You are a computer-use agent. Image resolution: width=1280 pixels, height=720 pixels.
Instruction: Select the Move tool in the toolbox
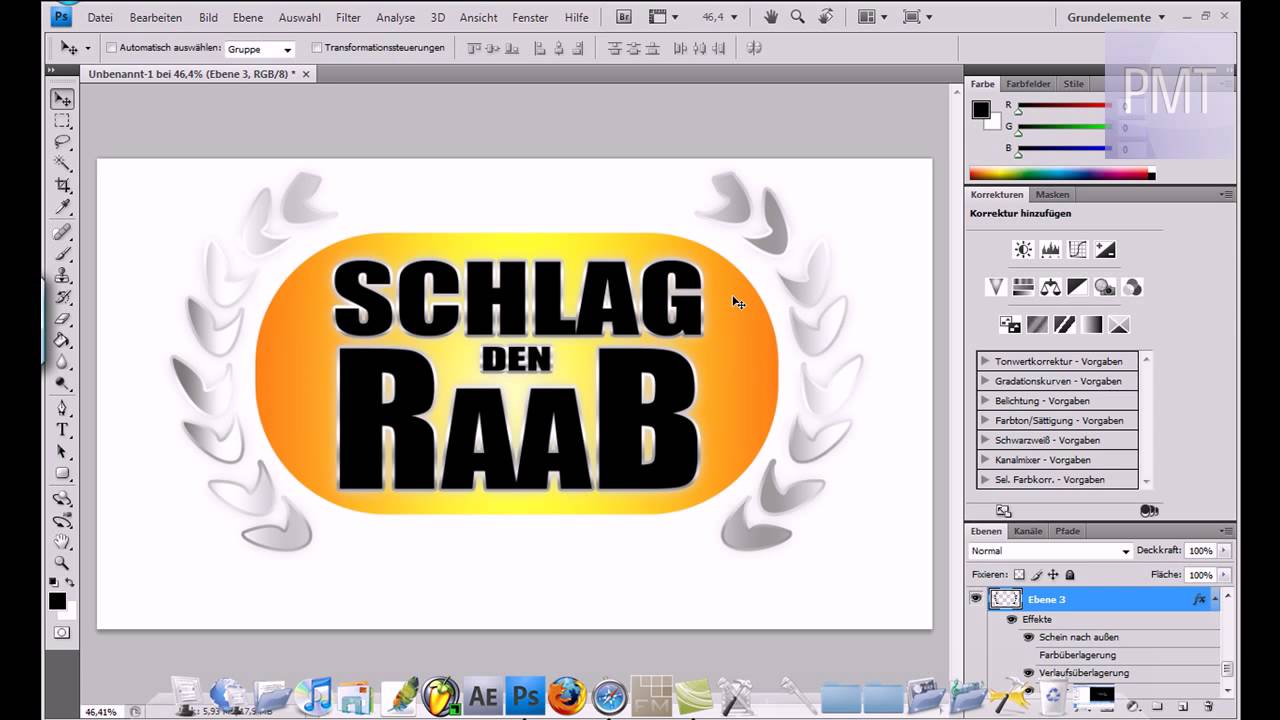pos(63,99)
